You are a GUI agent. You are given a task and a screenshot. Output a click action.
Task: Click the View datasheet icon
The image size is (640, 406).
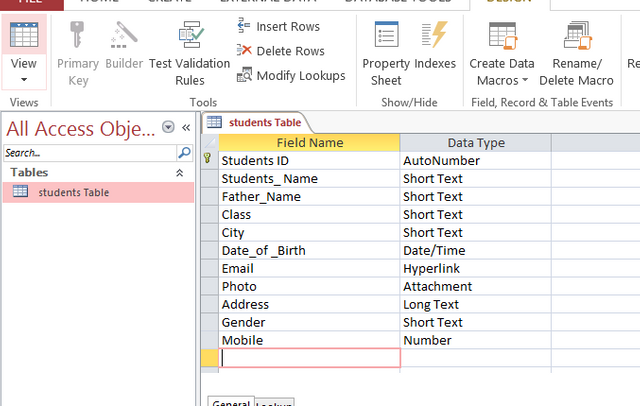coord(24,35)
